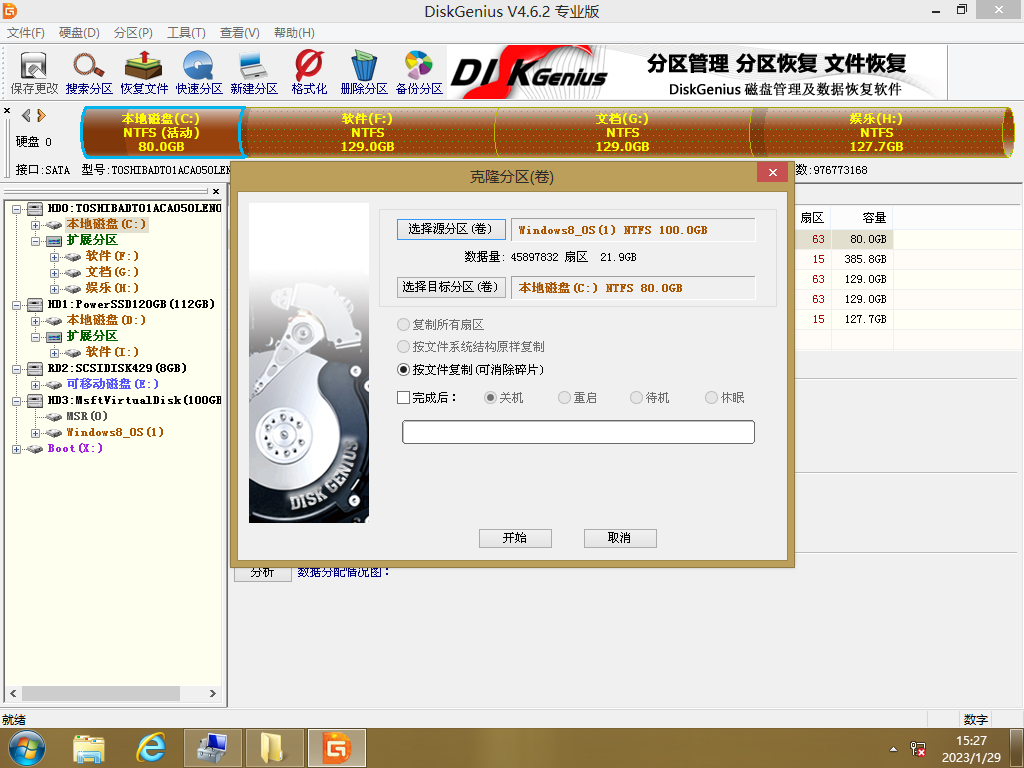The width and height of the screenshot is (1024, 768).
Task: Open the 硬盘(D) menu
Action: (x=79, y=33)
